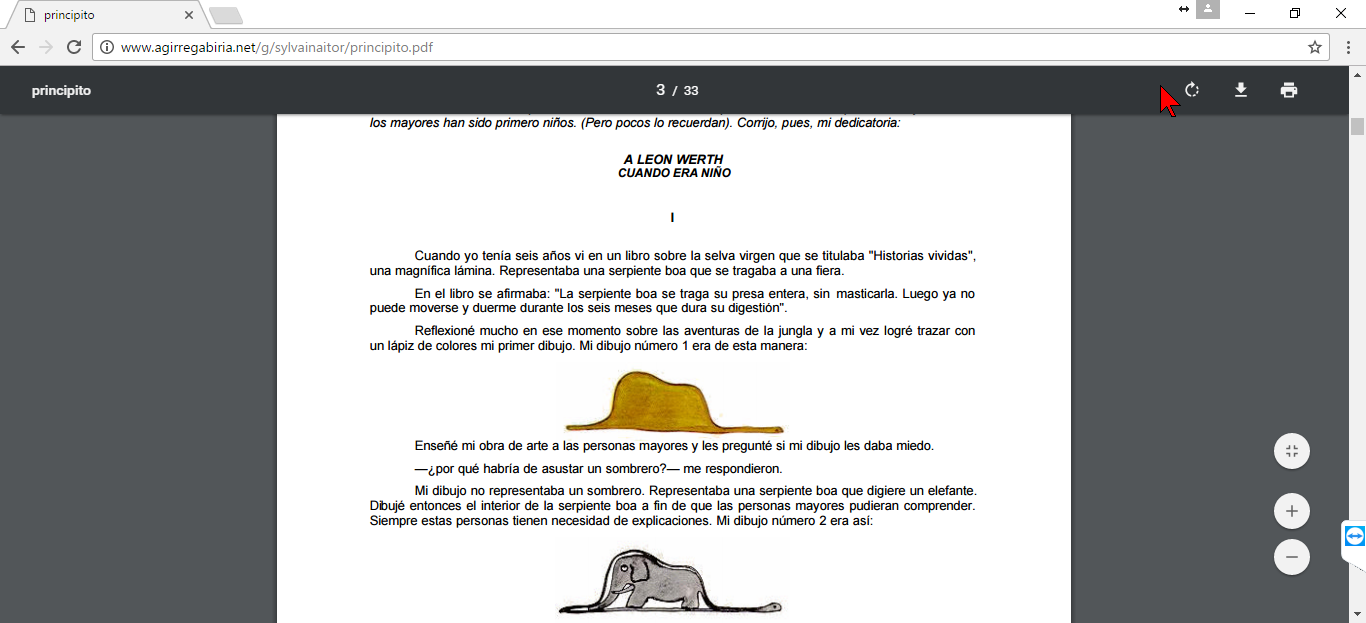
Task: Click the heading 'A LEON WERTH'
Action: click(x=673, y=159)
